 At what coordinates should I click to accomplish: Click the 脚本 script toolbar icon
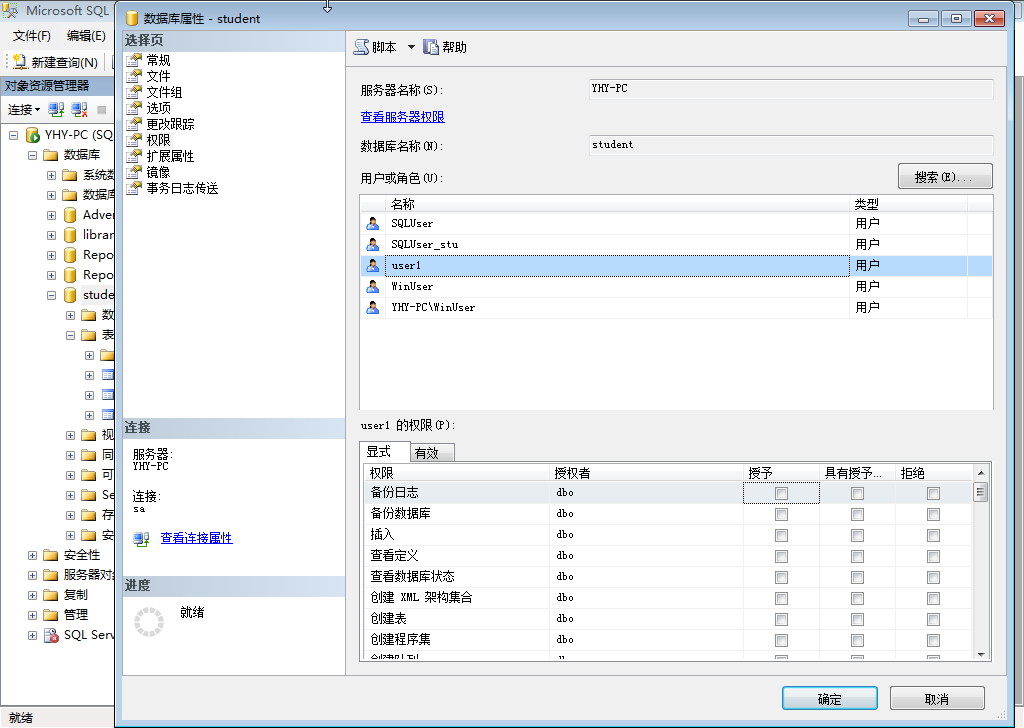point(361,47)
